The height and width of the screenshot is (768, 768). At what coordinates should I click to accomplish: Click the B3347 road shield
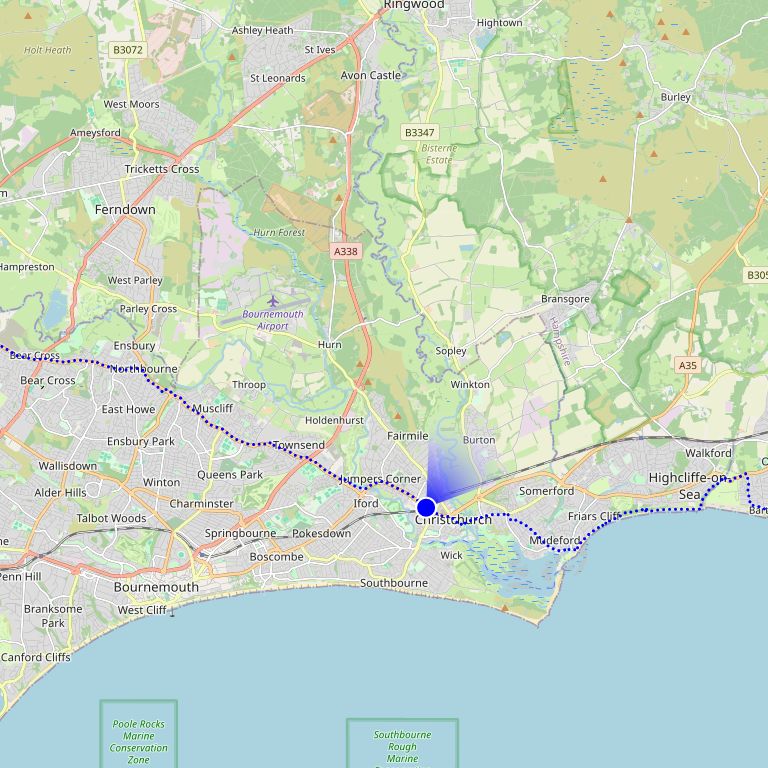420,132
